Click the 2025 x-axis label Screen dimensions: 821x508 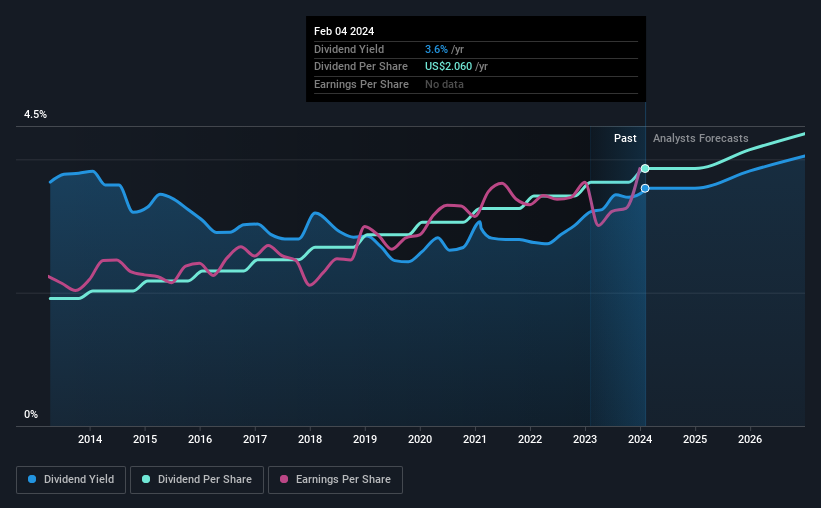[695, 439]
